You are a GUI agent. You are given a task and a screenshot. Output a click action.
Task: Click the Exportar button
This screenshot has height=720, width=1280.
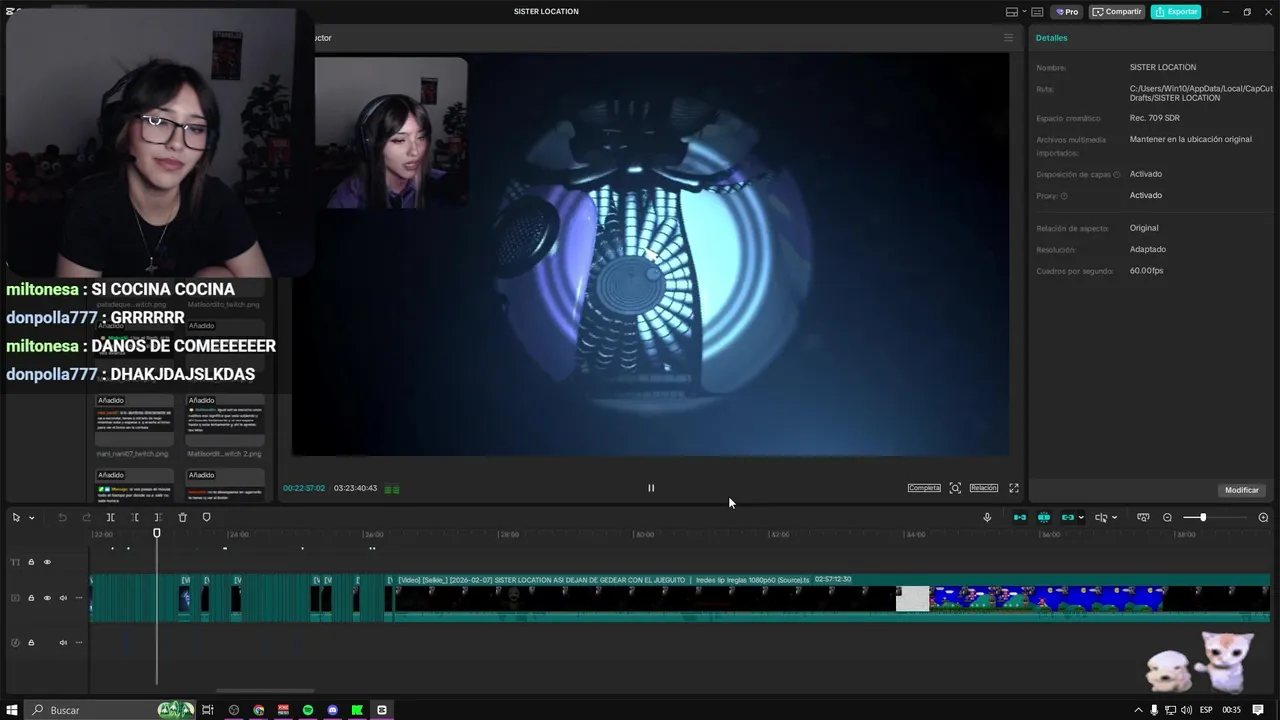click(1176, 12)
